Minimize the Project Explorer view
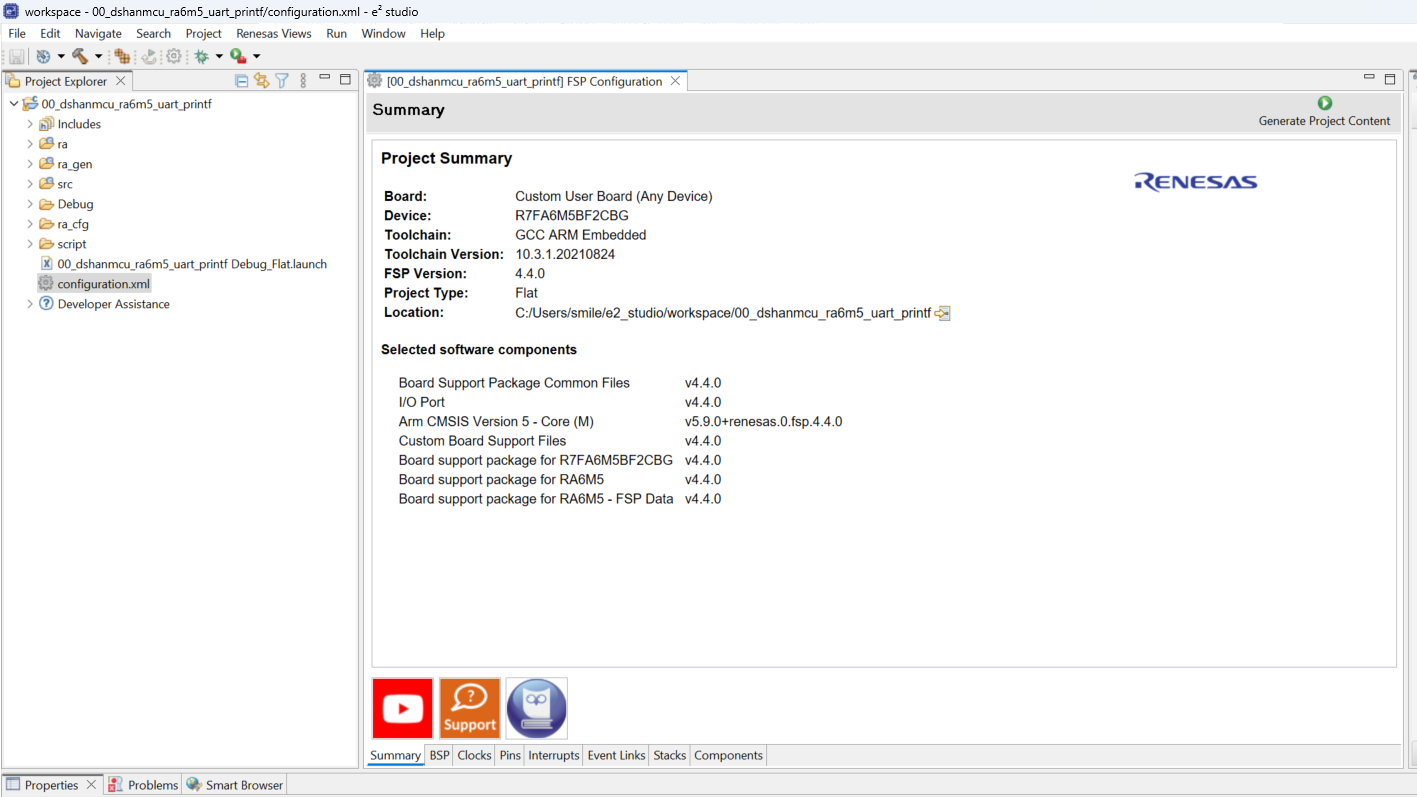This screenshot has width=1417, height=797. [x=324, y=78]
